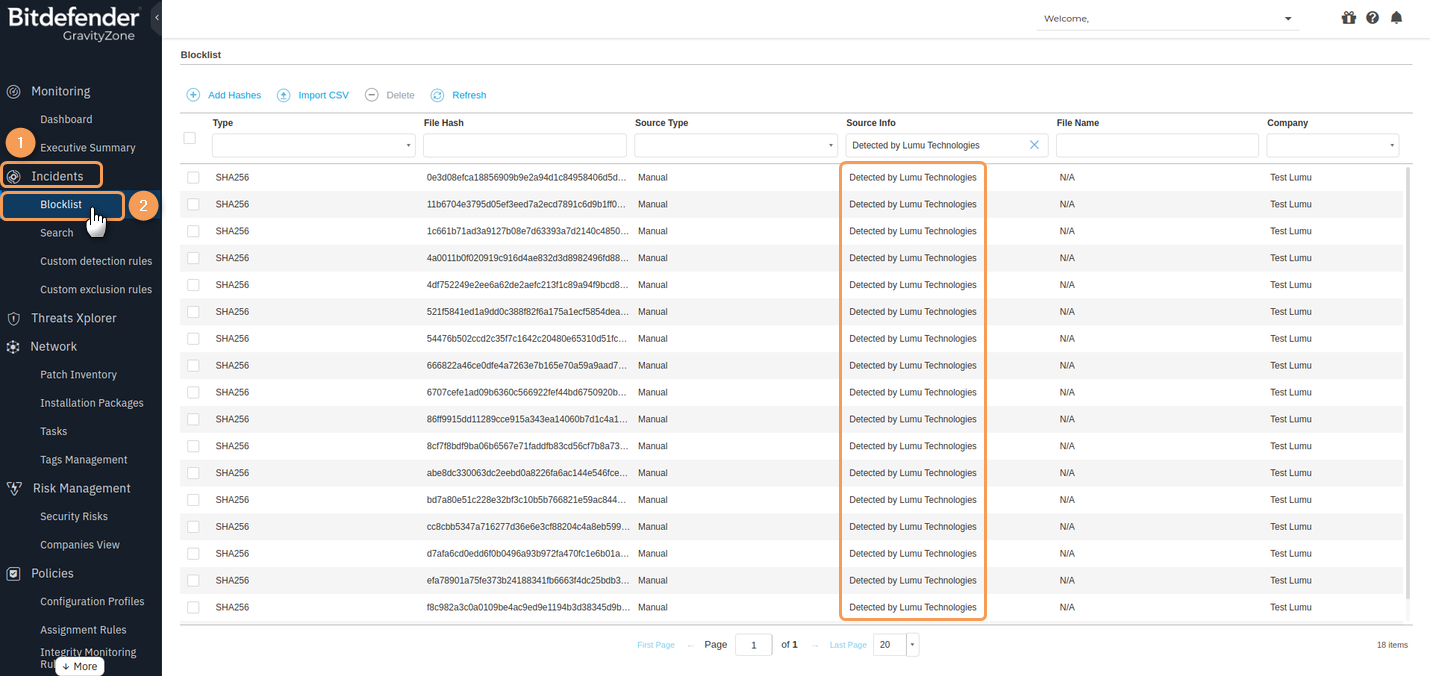Click the Add Hashes plus icon
This screenshot has height=676, width=1430.
tap(193, 95)
